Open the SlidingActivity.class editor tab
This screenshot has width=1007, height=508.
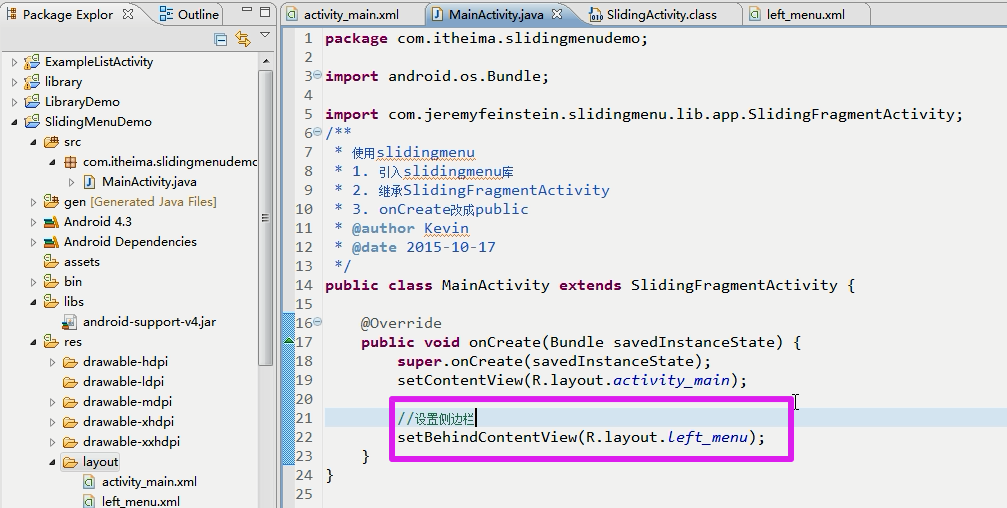tap(661, 15)
